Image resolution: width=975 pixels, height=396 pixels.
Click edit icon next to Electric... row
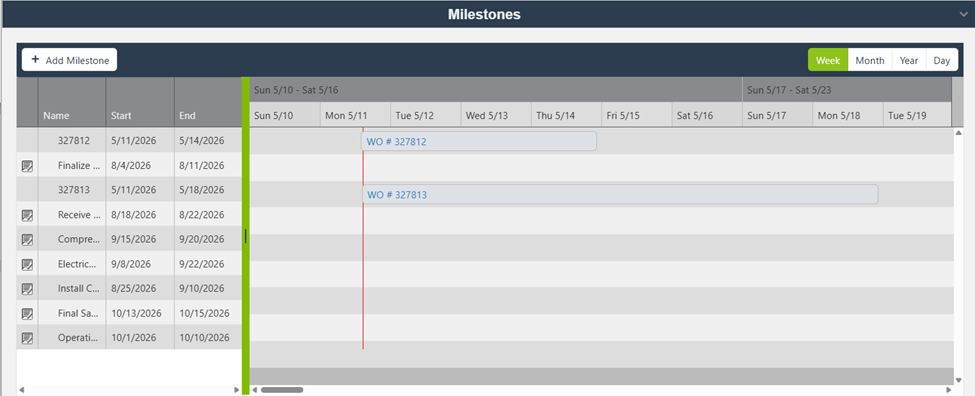pyautogui.click(x=27, y=264)
